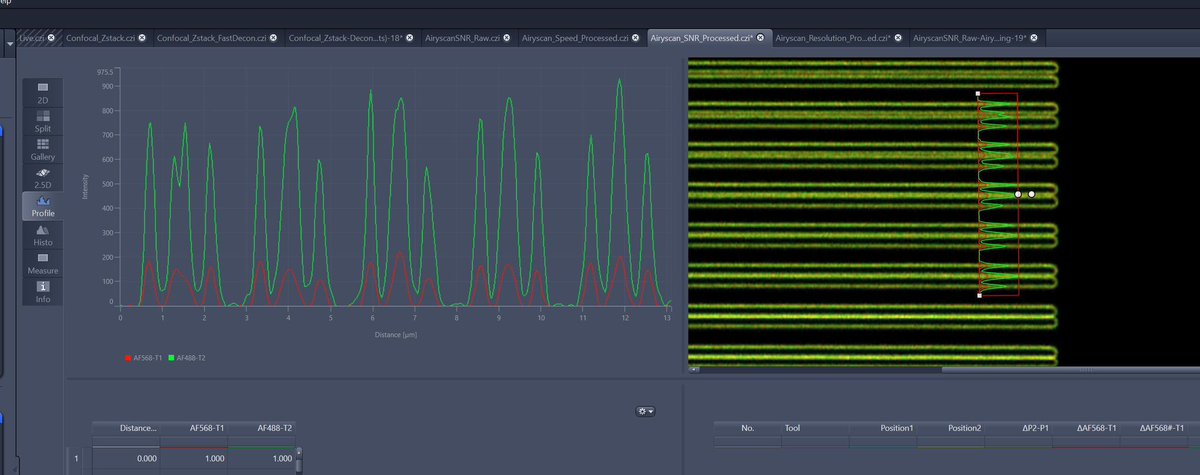The image size is (1200, 475).
Task: Click the ΔP2-P1 column header
Action: 1019,428
